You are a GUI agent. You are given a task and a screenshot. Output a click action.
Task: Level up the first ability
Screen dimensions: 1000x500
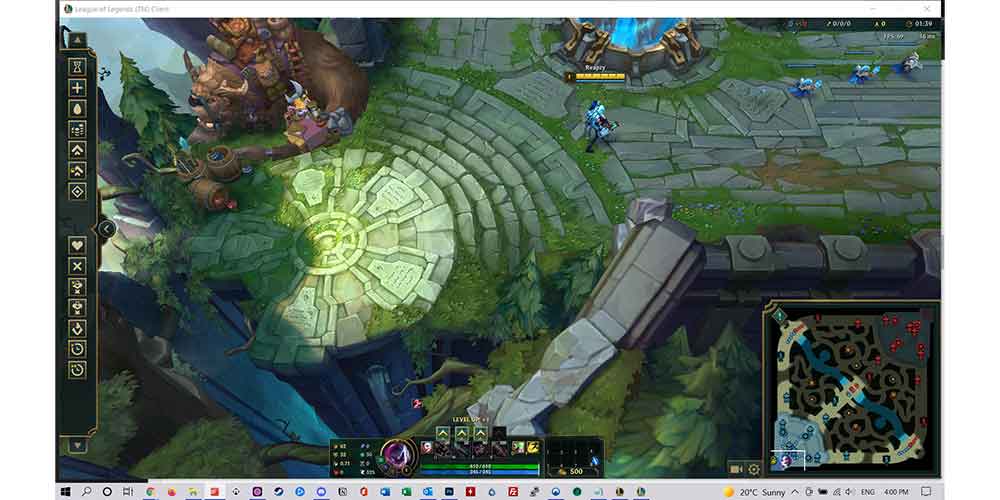443,434
